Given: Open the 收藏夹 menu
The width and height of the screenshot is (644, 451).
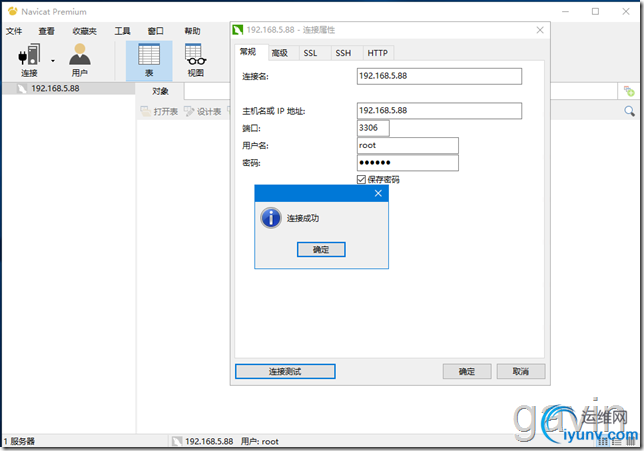Looking at the screenshot, I should point(84,31).
